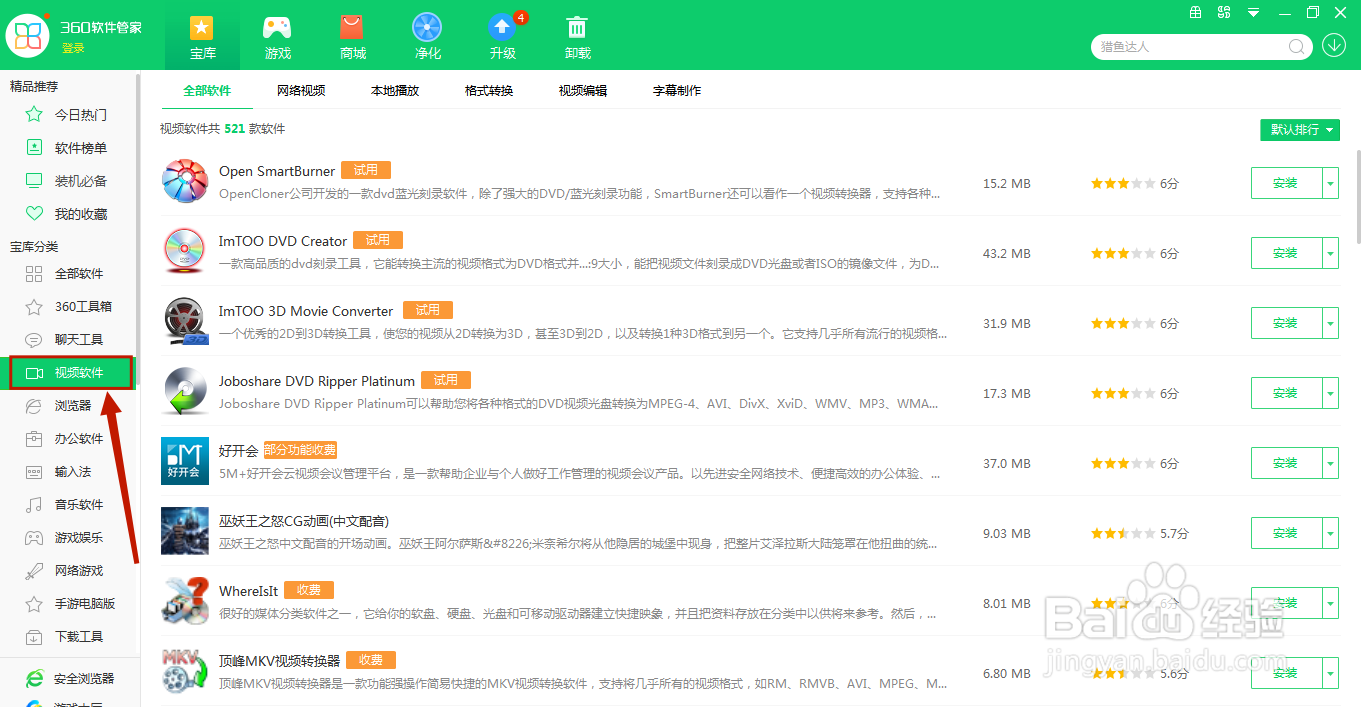Open the 默认排序 sort dropdown

pyautogui.click(x=1299, y=130)
